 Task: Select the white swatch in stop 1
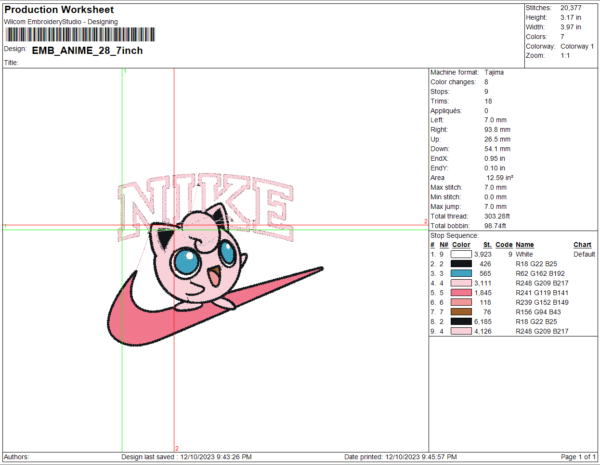click(461, 254)
